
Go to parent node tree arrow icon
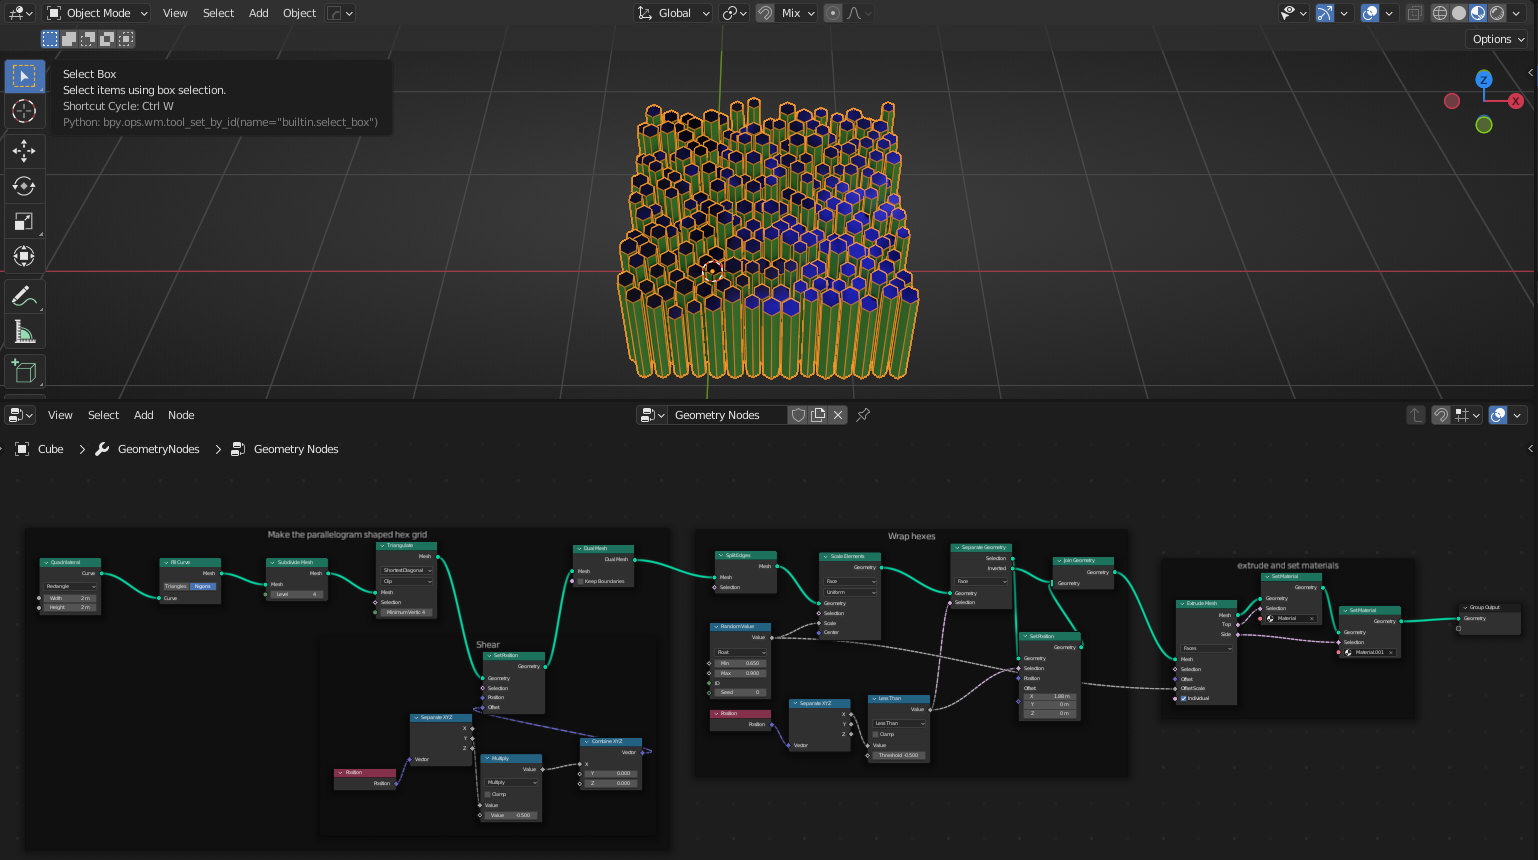click(1415, 415)
